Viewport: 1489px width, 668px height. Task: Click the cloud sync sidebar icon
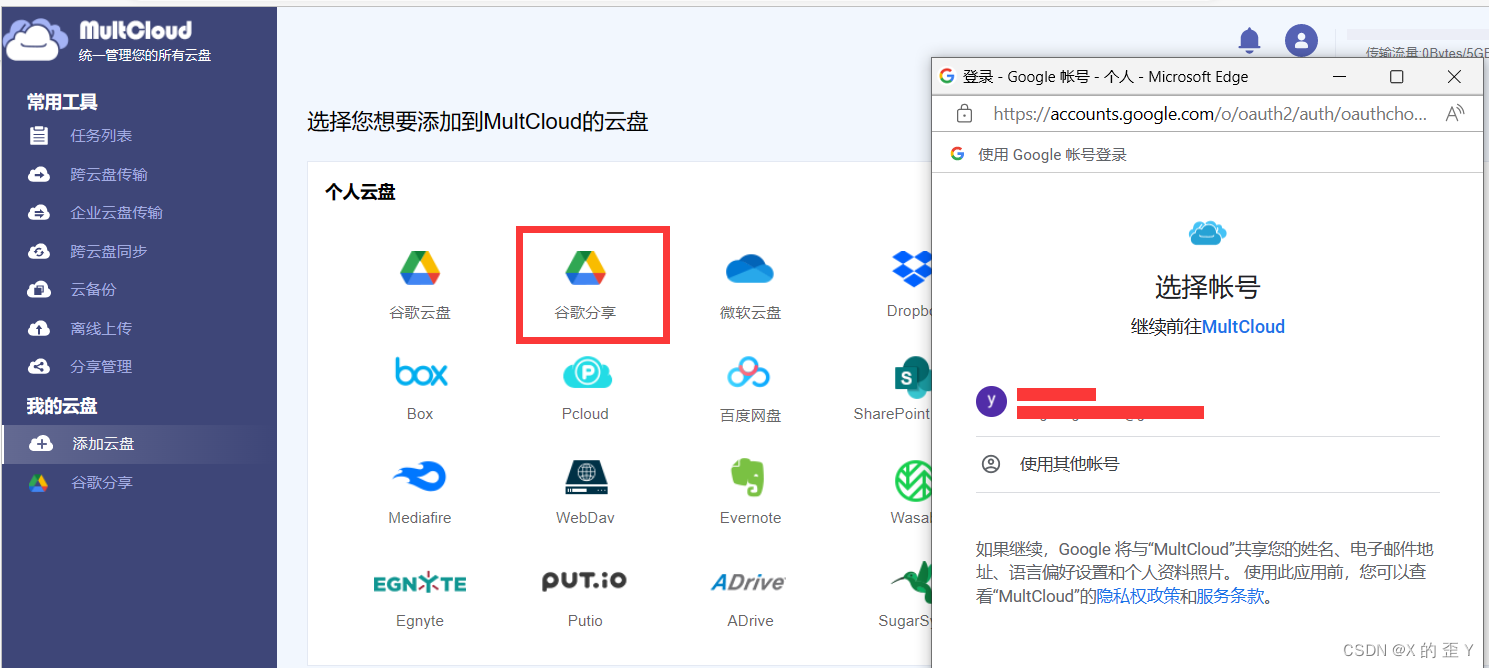39,252
